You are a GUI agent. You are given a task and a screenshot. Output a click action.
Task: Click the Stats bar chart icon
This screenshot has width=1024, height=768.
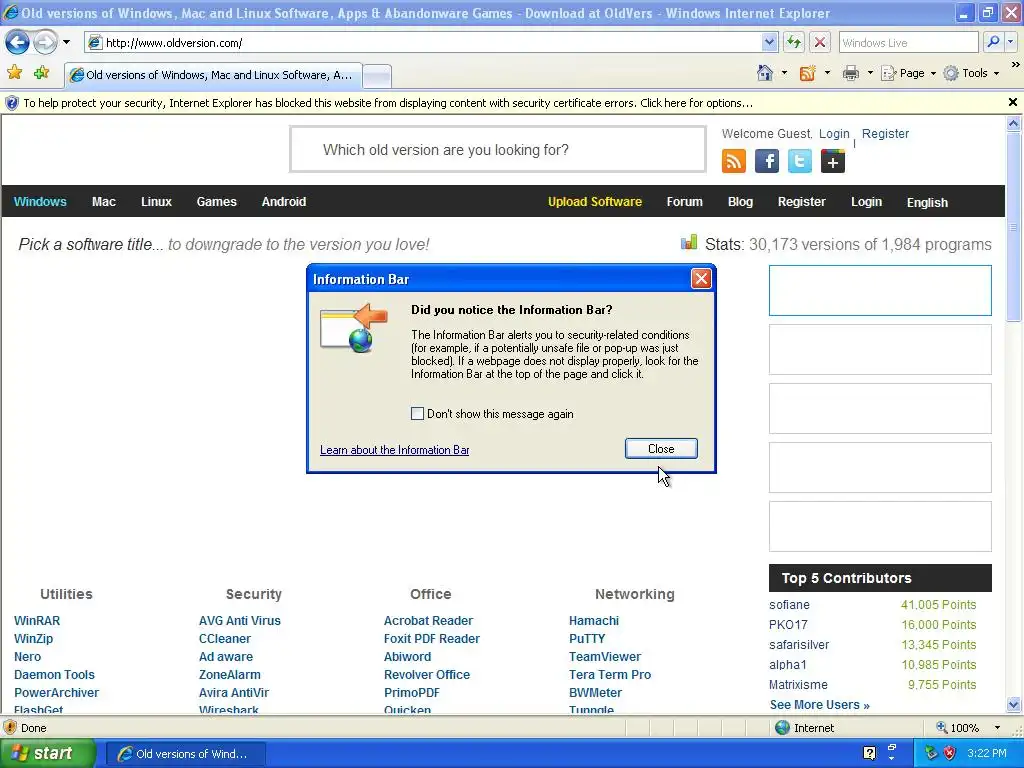coord(689,243)
